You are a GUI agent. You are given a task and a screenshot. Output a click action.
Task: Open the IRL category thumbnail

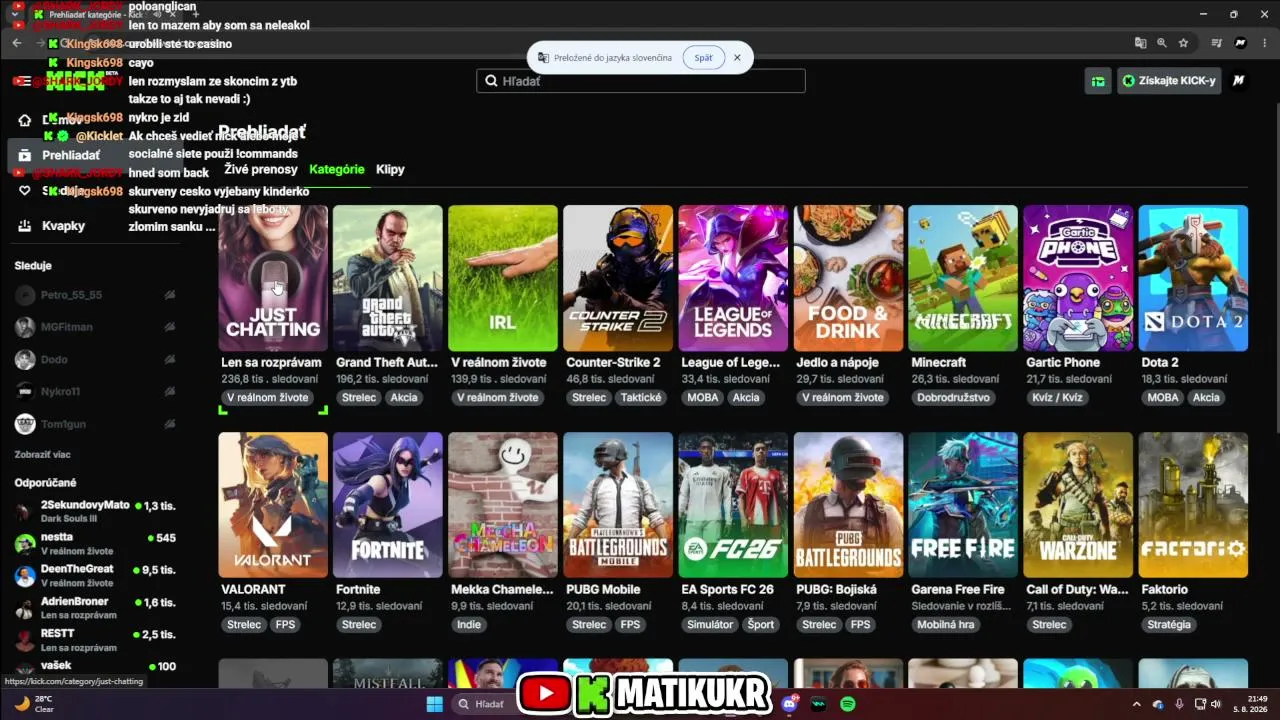click(503, 278)
